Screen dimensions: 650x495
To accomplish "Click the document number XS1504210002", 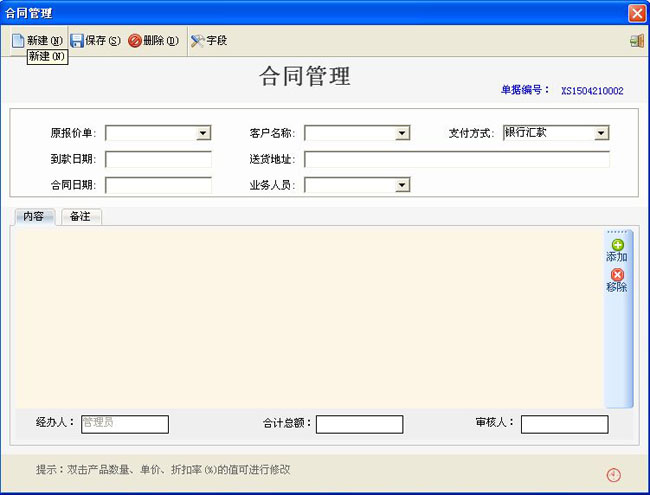I will (592, 91).
